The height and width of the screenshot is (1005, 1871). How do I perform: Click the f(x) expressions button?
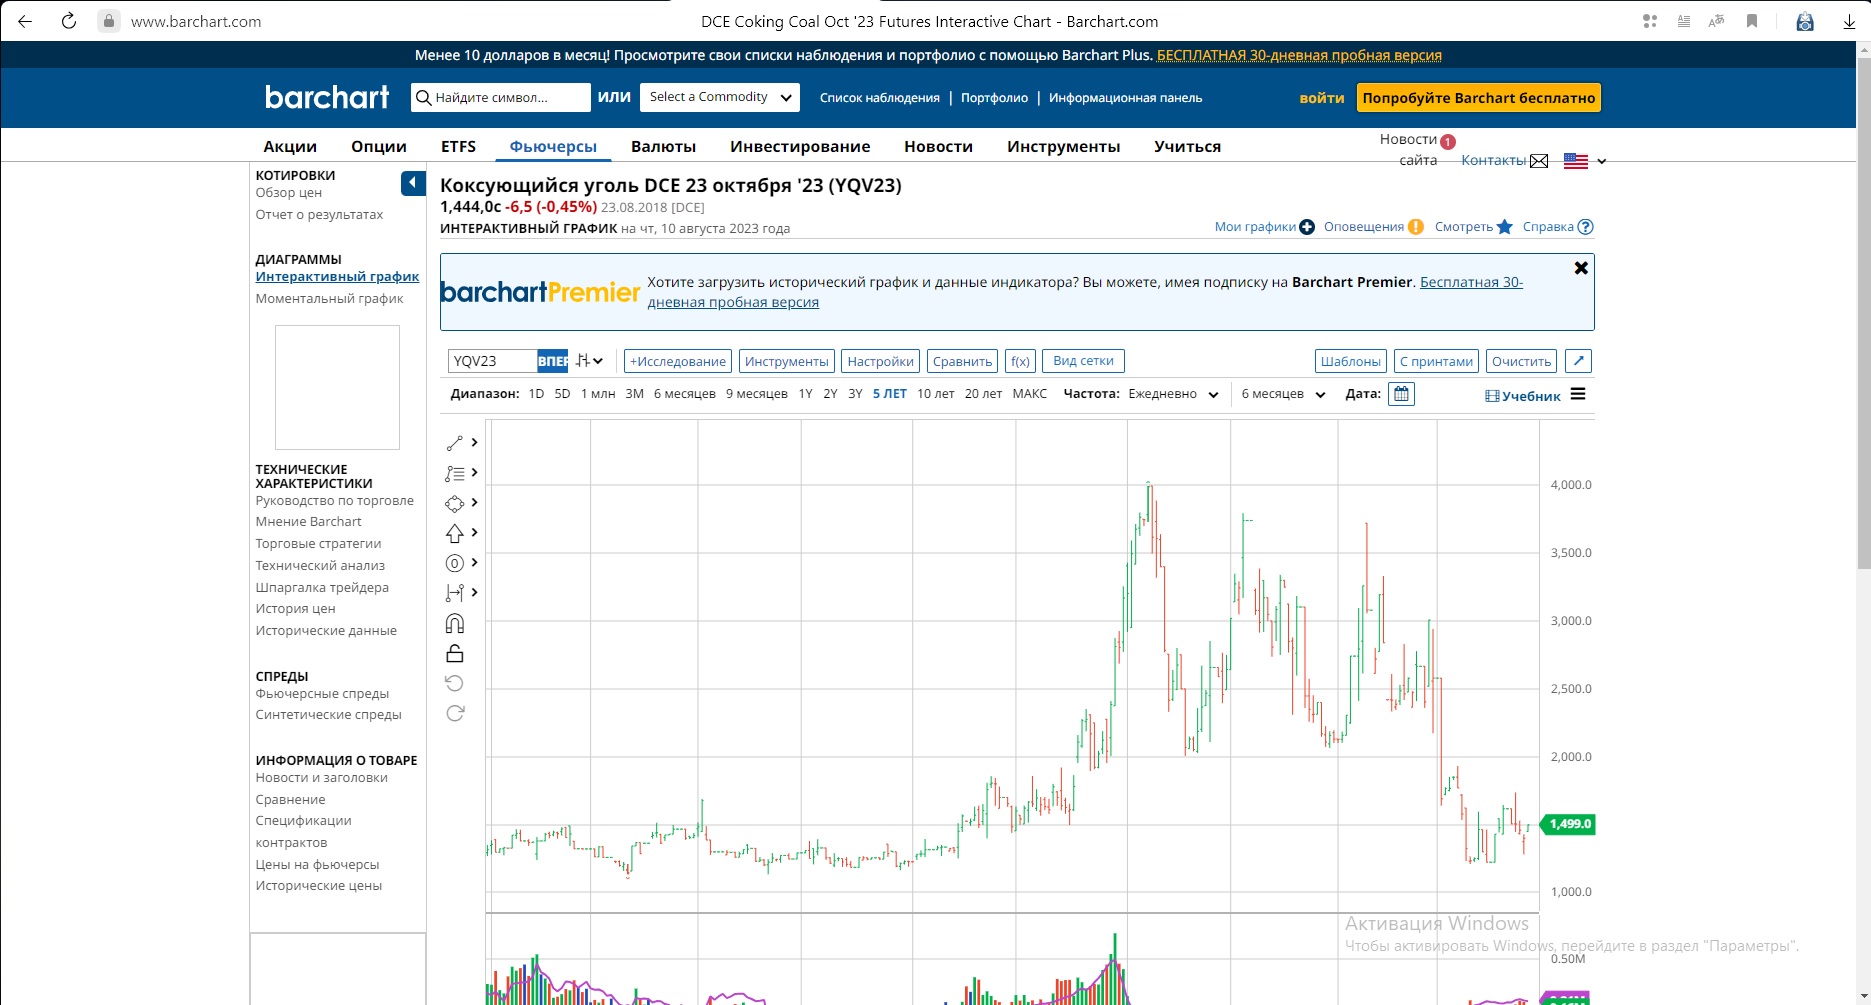tap(1020, 361)
